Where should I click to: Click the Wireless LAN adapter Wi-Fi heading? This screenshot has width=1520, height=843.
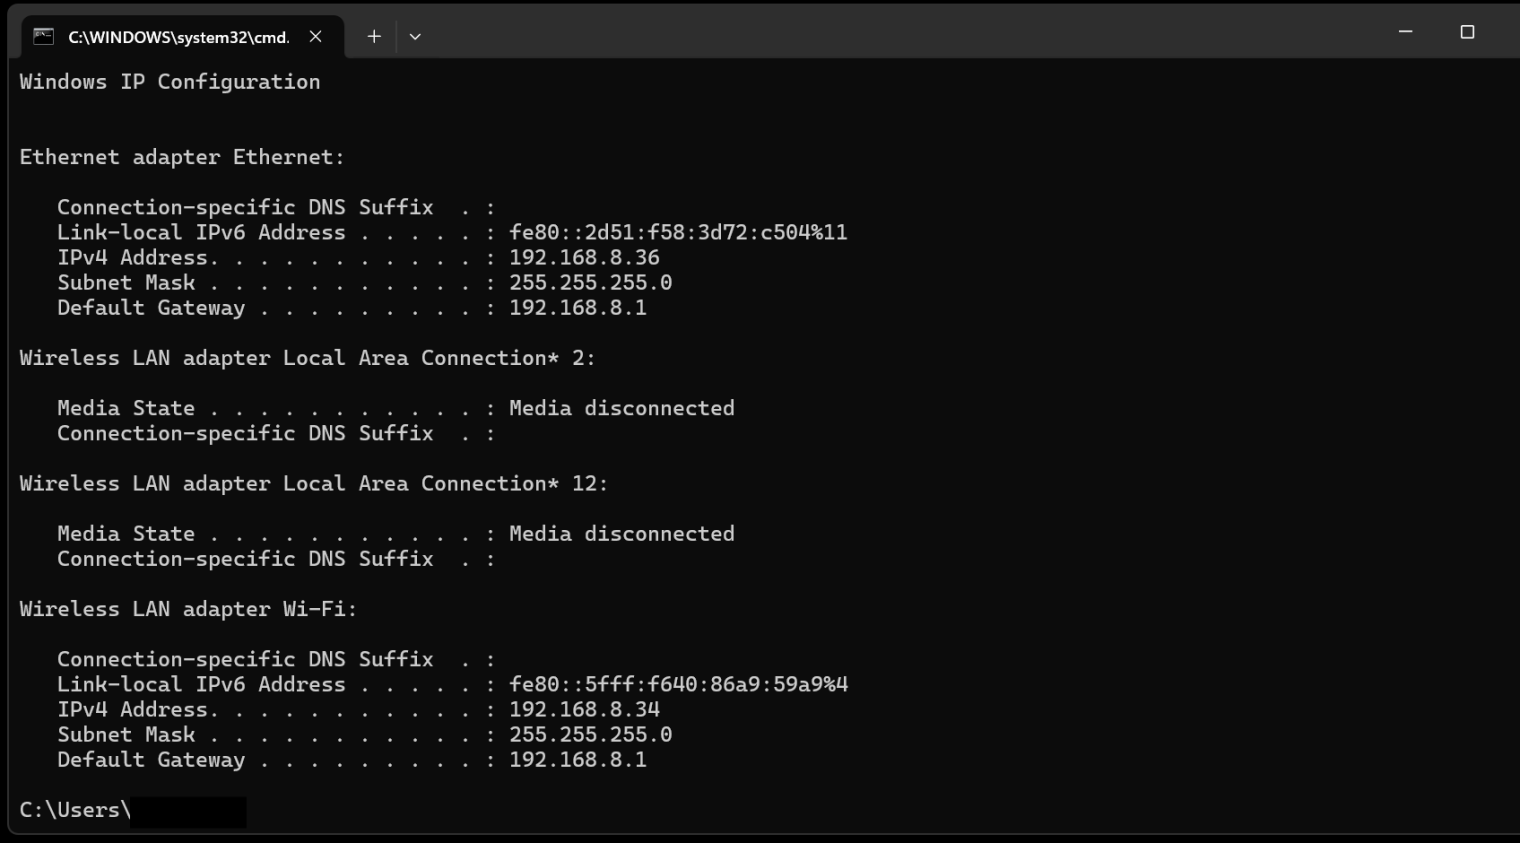[188, 609]
